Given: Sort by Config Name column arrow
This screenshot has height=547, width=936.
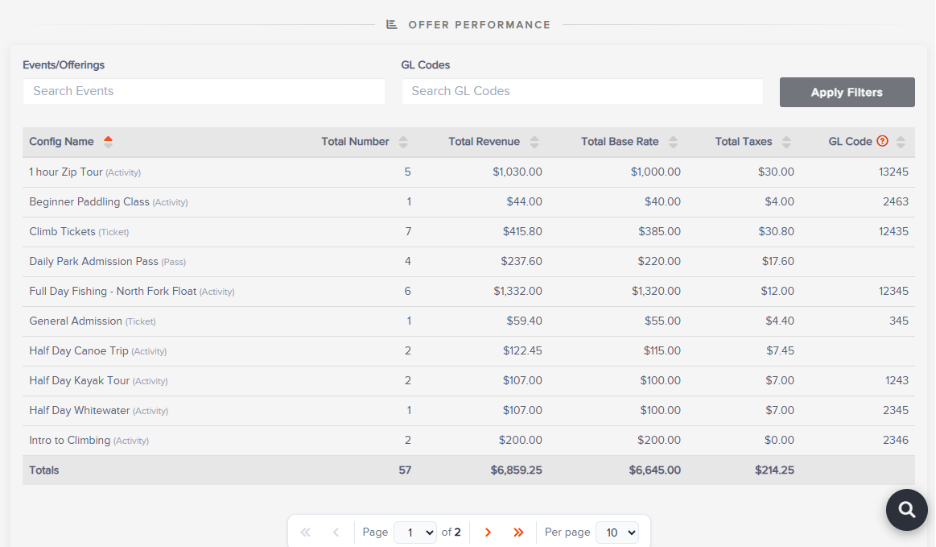Looking at the screenshot, I should click(108, 142).
